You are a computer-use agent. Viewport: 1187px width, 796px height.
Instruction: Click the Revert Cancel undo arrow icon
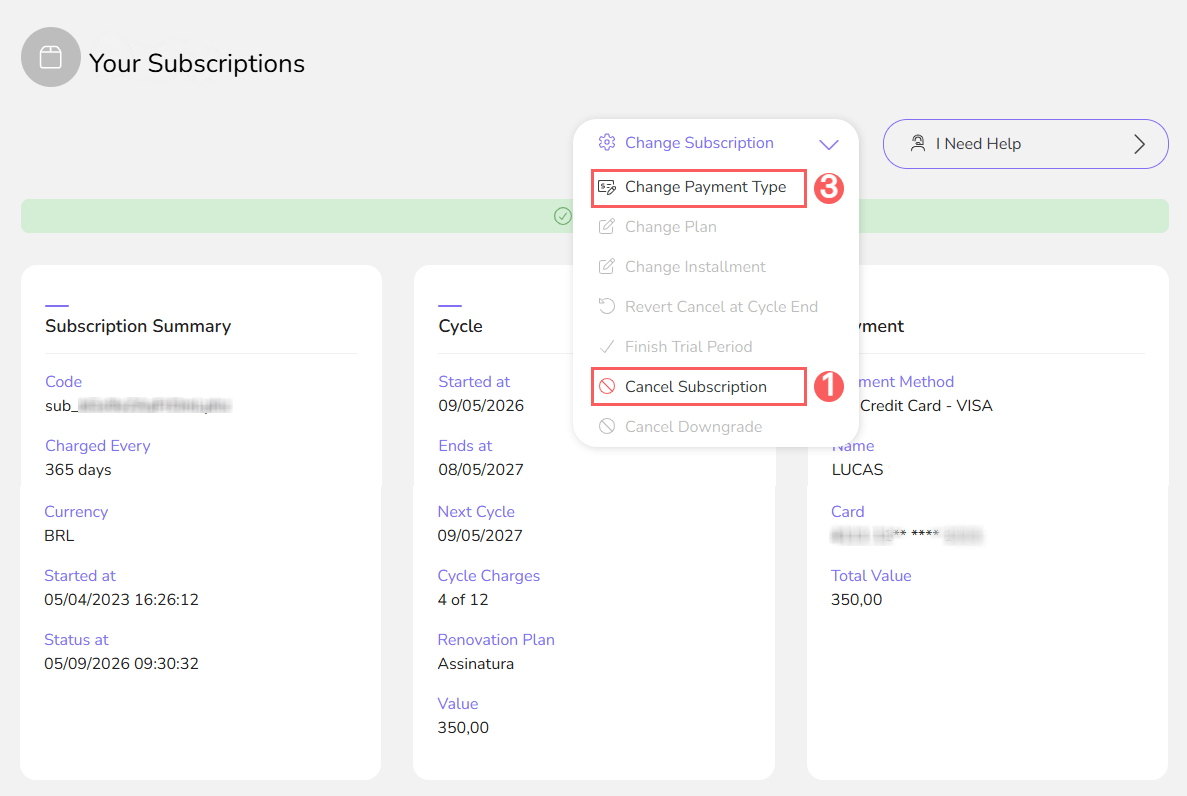607,306
